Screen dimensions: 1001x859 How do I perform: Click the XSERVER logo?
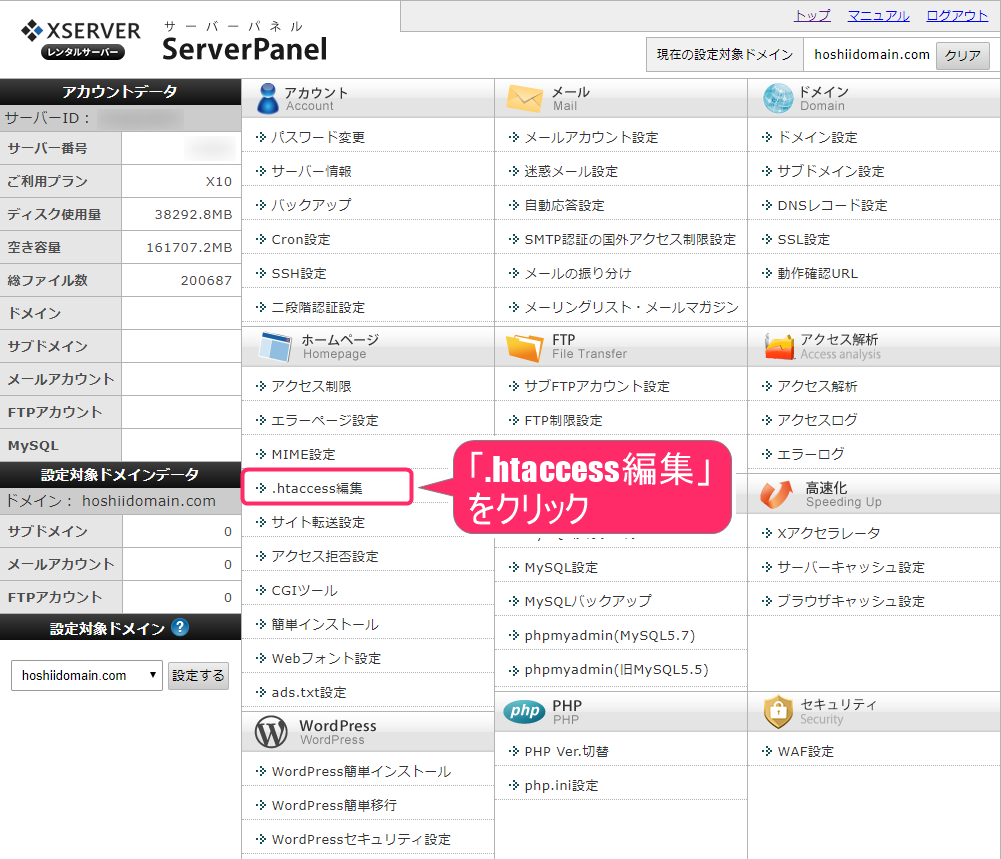81,40
